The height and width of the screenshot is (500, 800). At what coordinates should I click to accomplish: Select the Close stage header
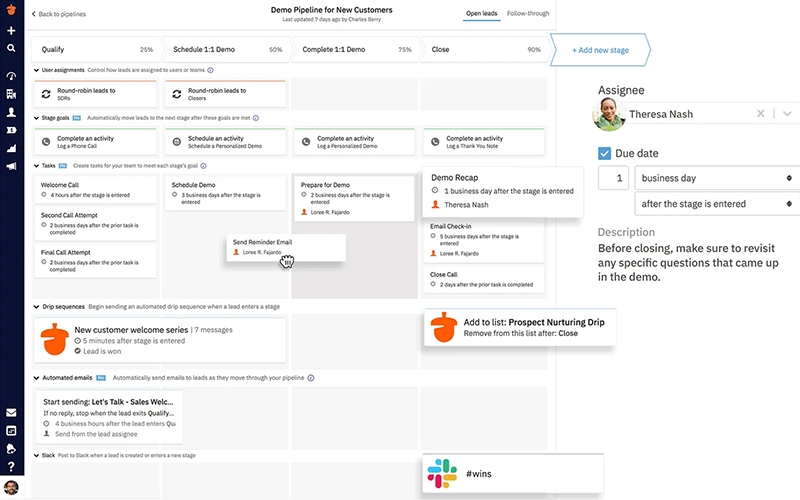tap(485, 49)
